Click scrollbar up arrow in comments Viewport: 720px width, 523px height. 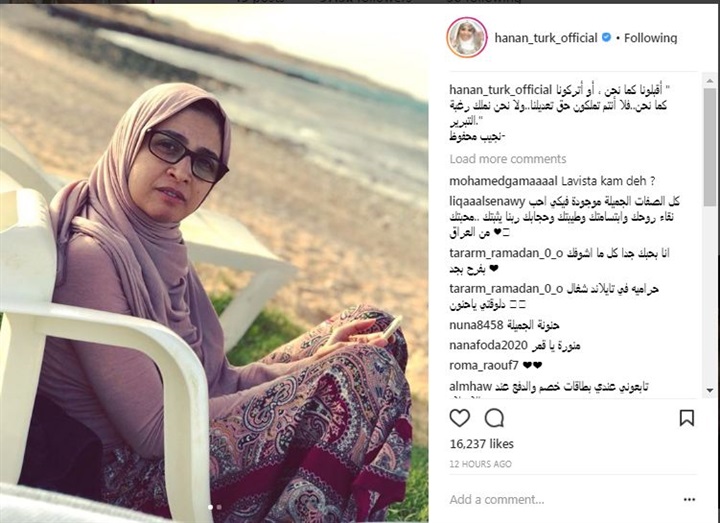710,80
